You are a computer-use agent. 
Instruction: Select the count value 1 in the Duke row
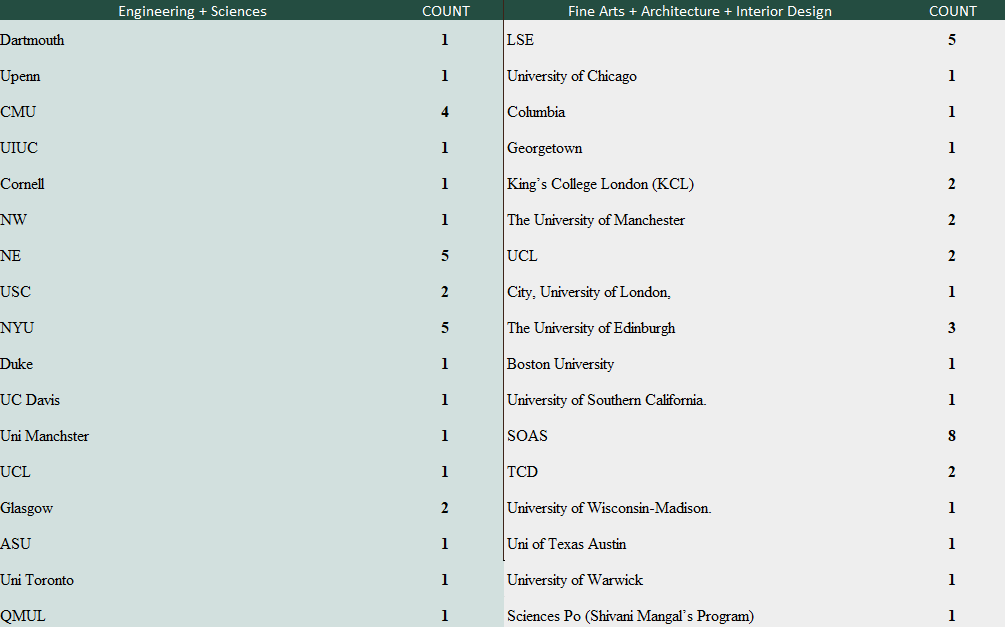(445, 364)
